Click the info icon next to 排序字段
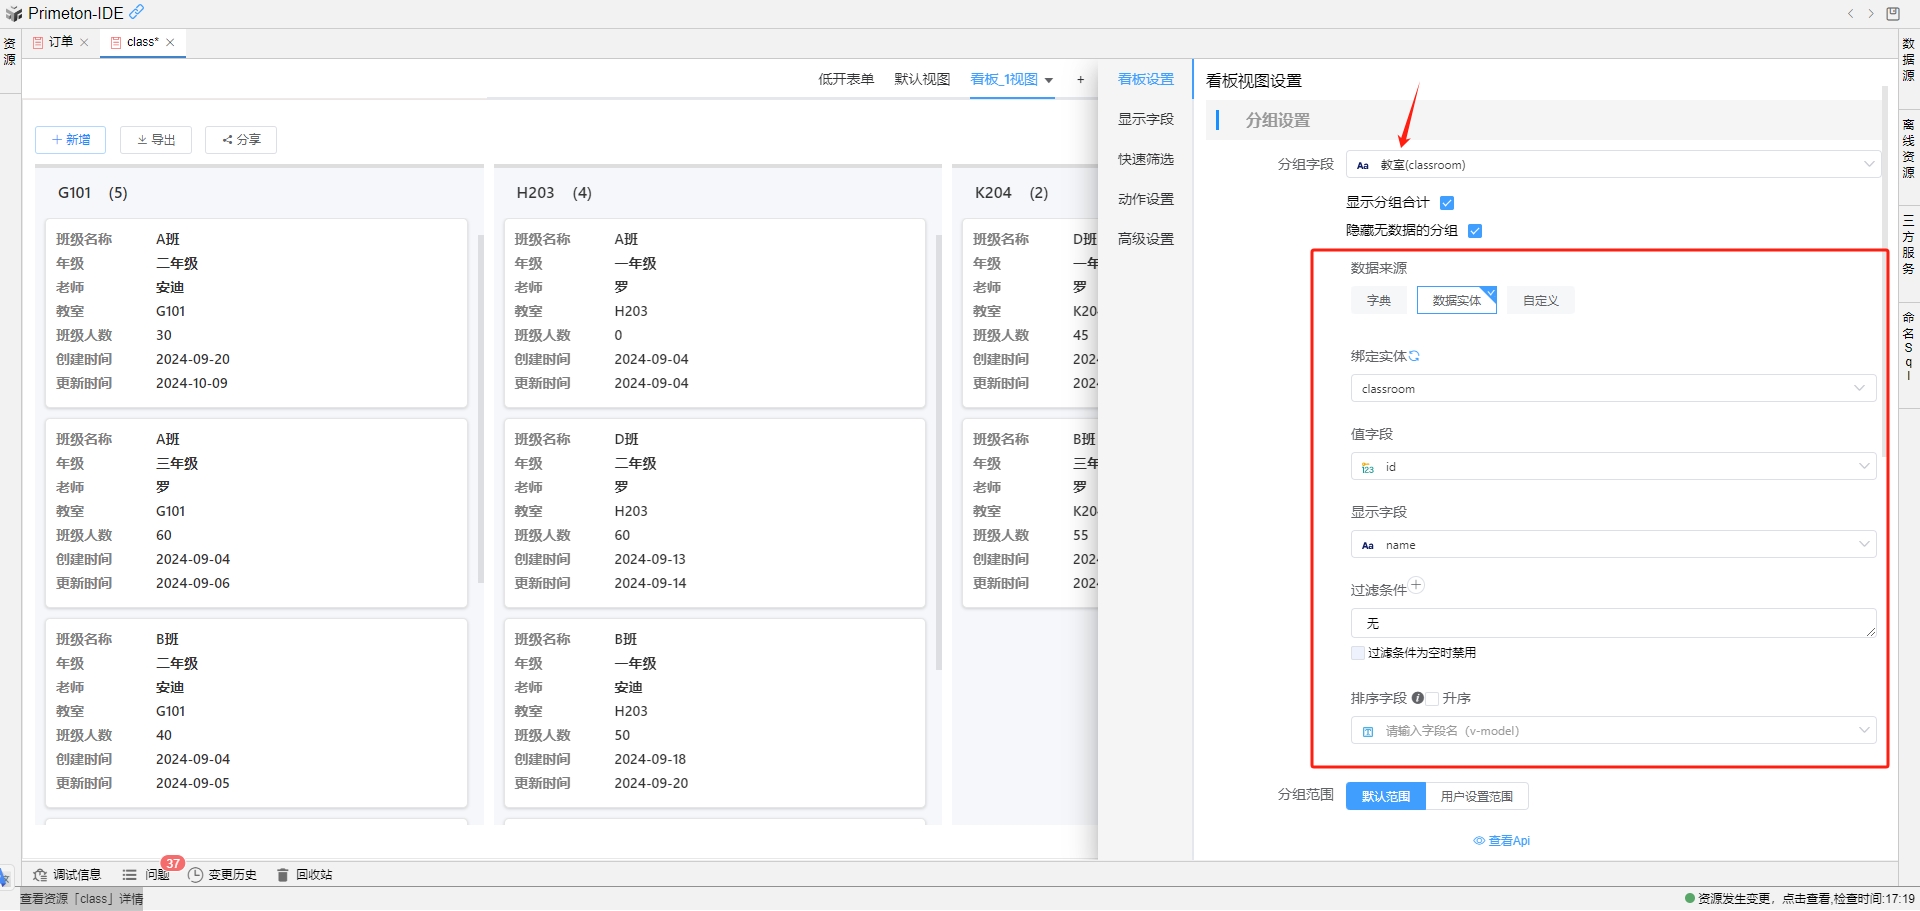This screenshot has height=911, width=1920. tap(1417, 698)
